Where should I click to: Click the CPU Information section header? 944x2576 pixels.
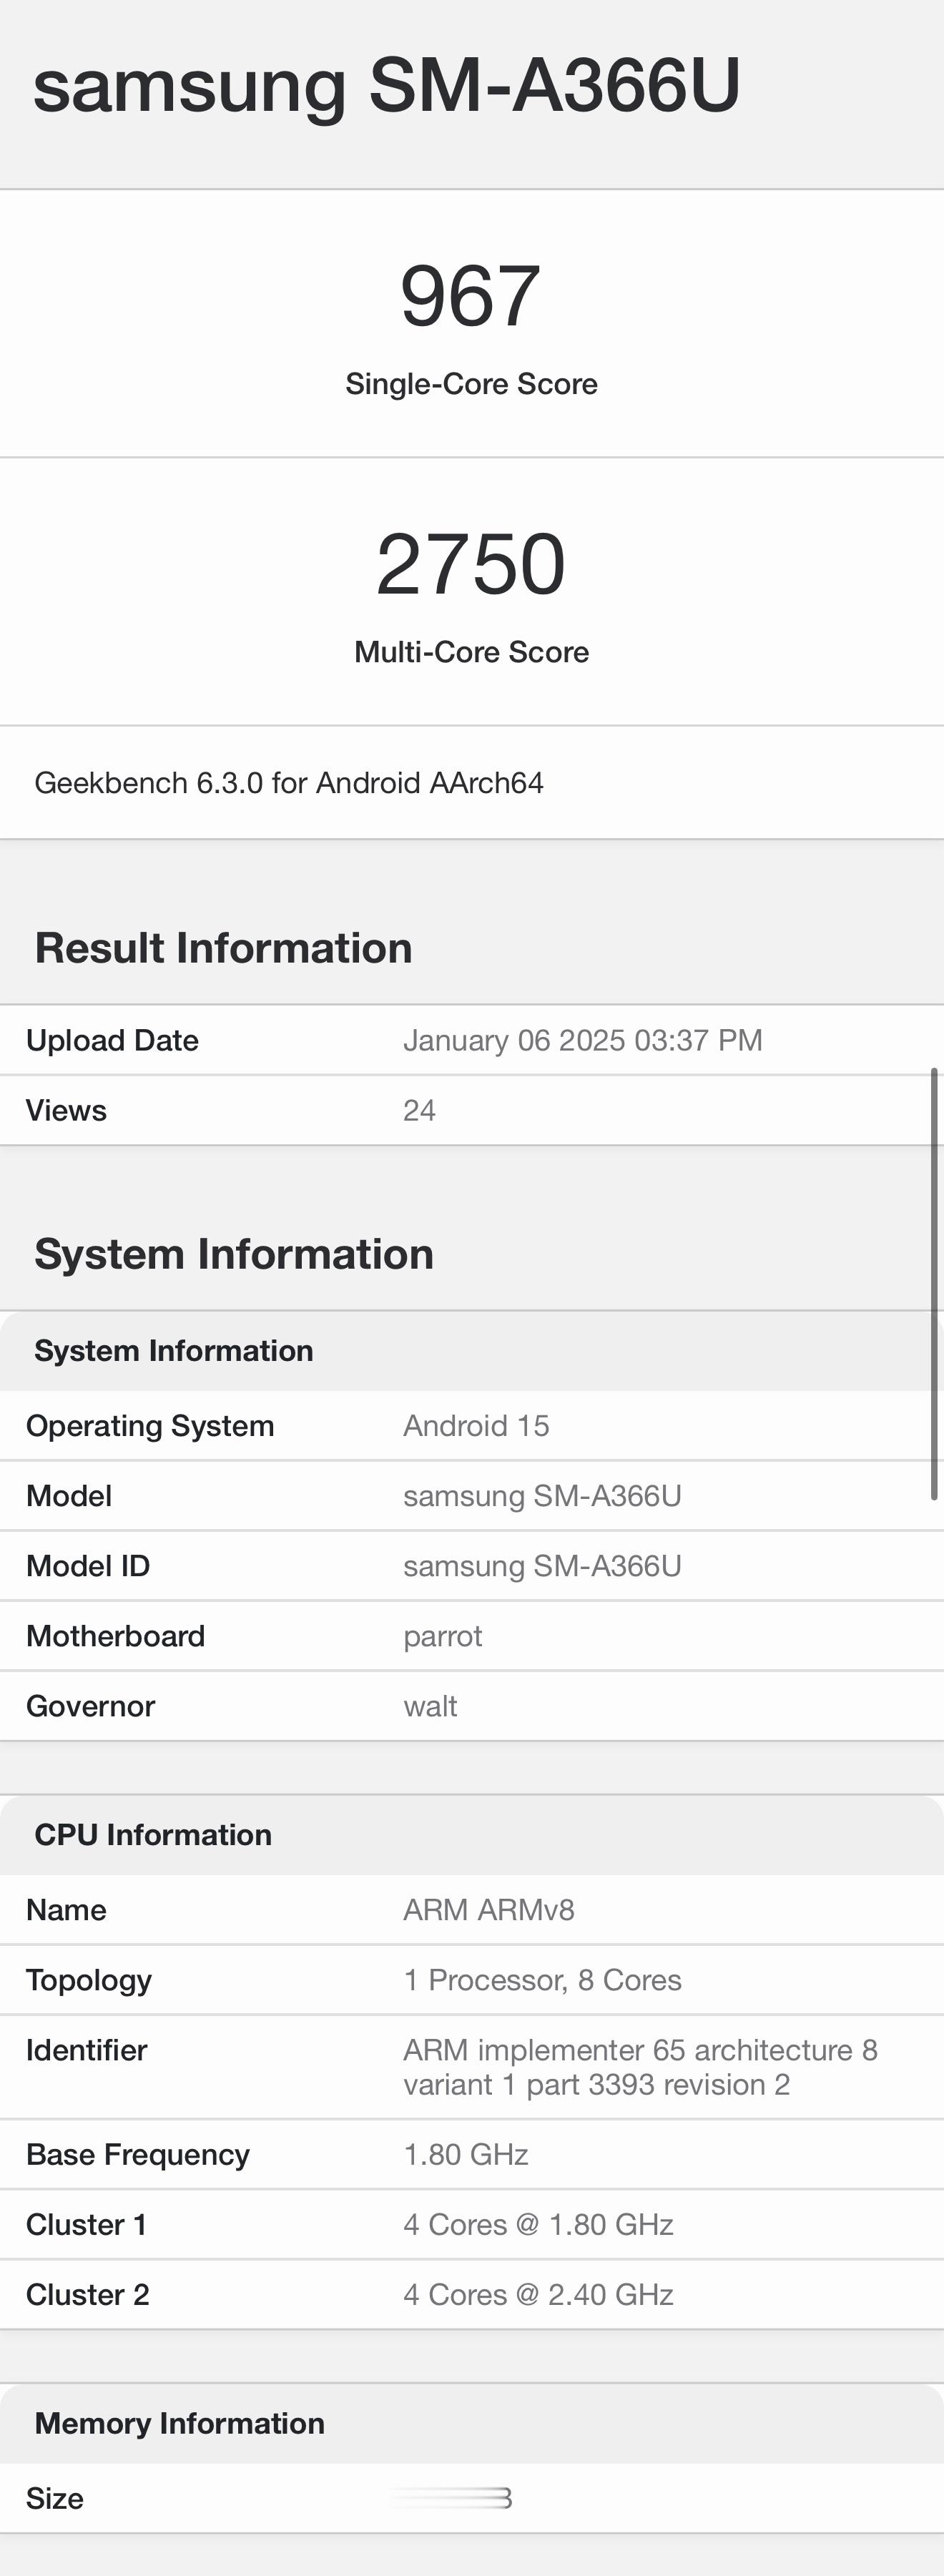pos(472,1835)
